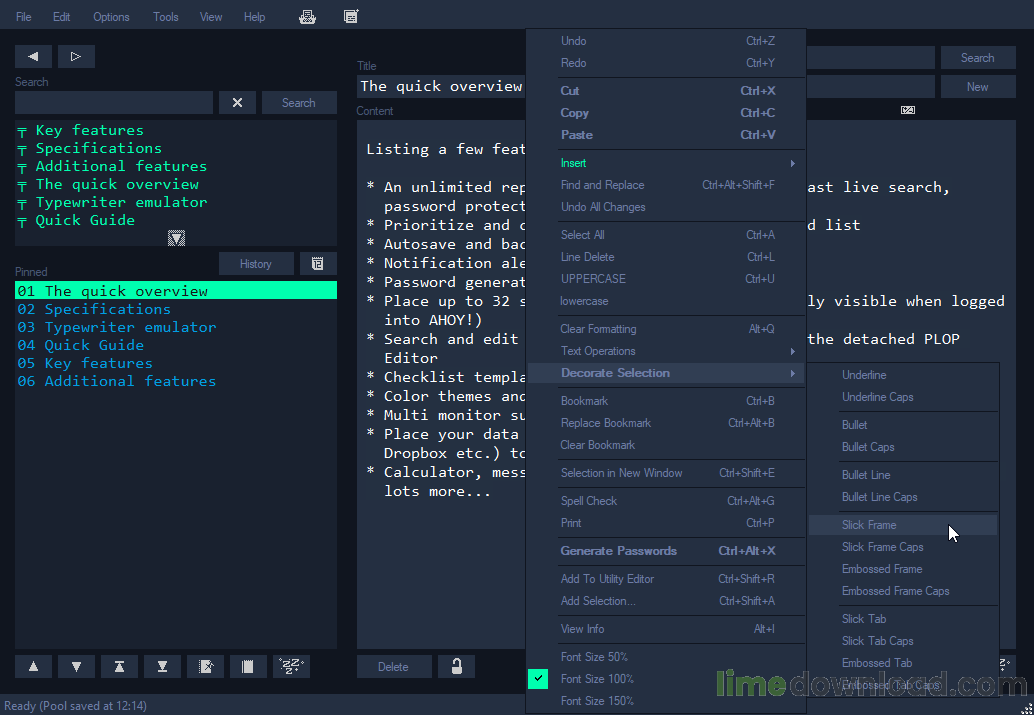Choose Embossed Frame Caps decoration
Image resolution: width=1034 pixels, height=715 pixels.
[x=902, y=591]
